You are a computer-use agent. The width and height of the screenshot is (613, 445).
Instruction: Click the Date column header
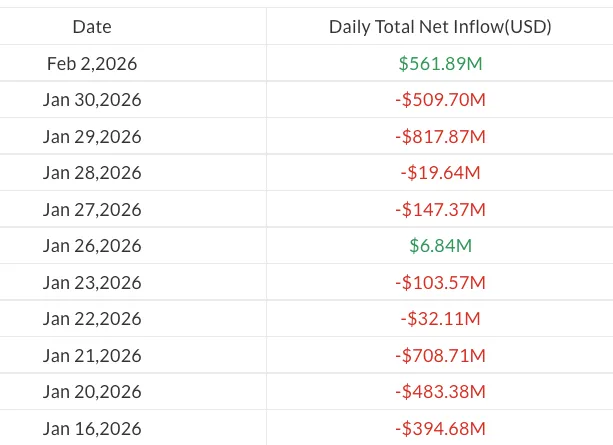tap(92, 27)
